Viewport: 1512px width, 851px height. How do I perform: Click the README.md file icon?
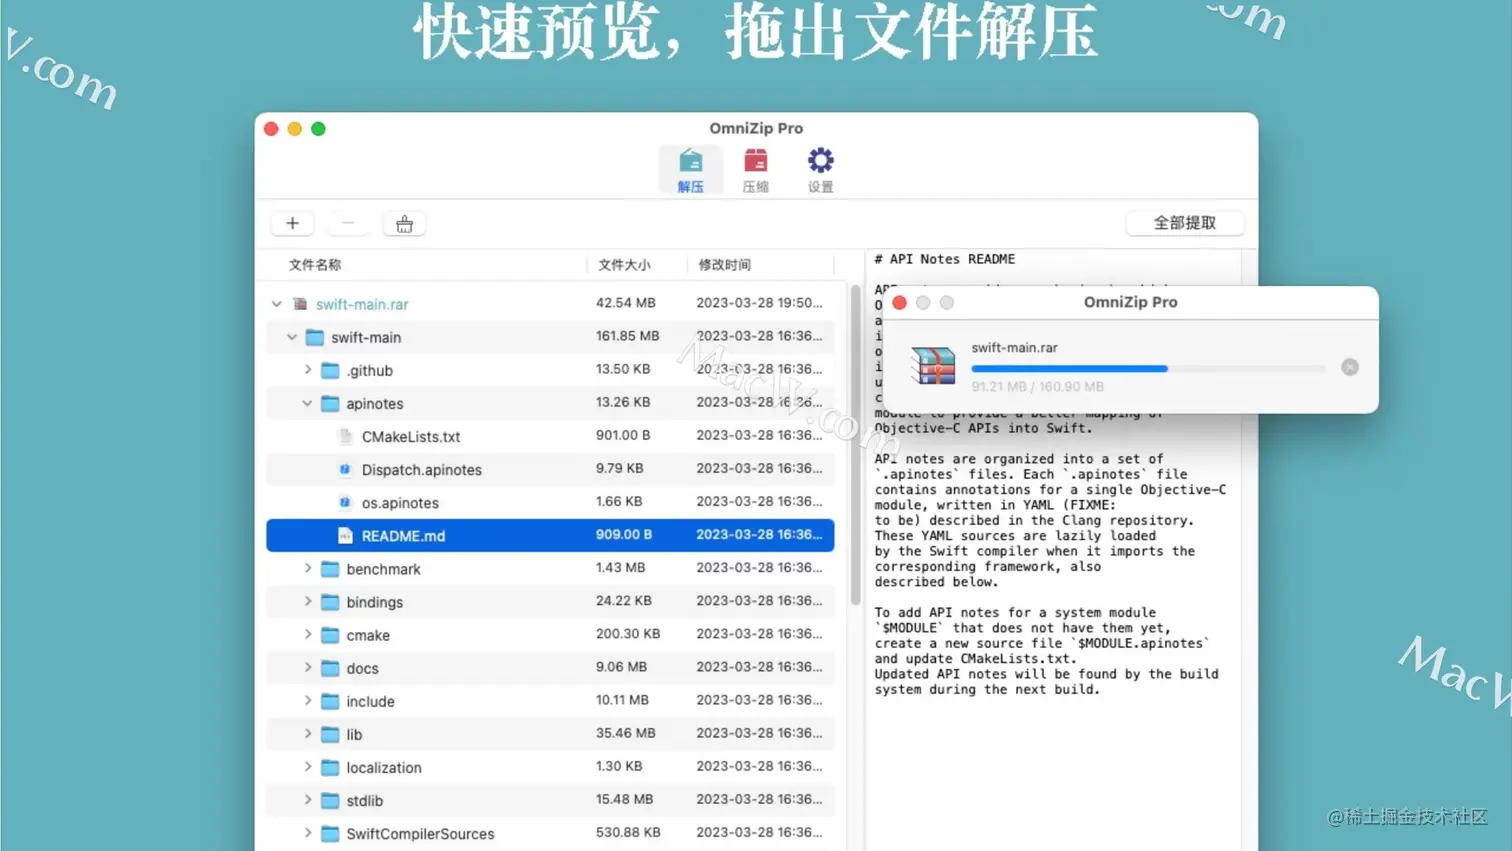(x=345, y=535)
